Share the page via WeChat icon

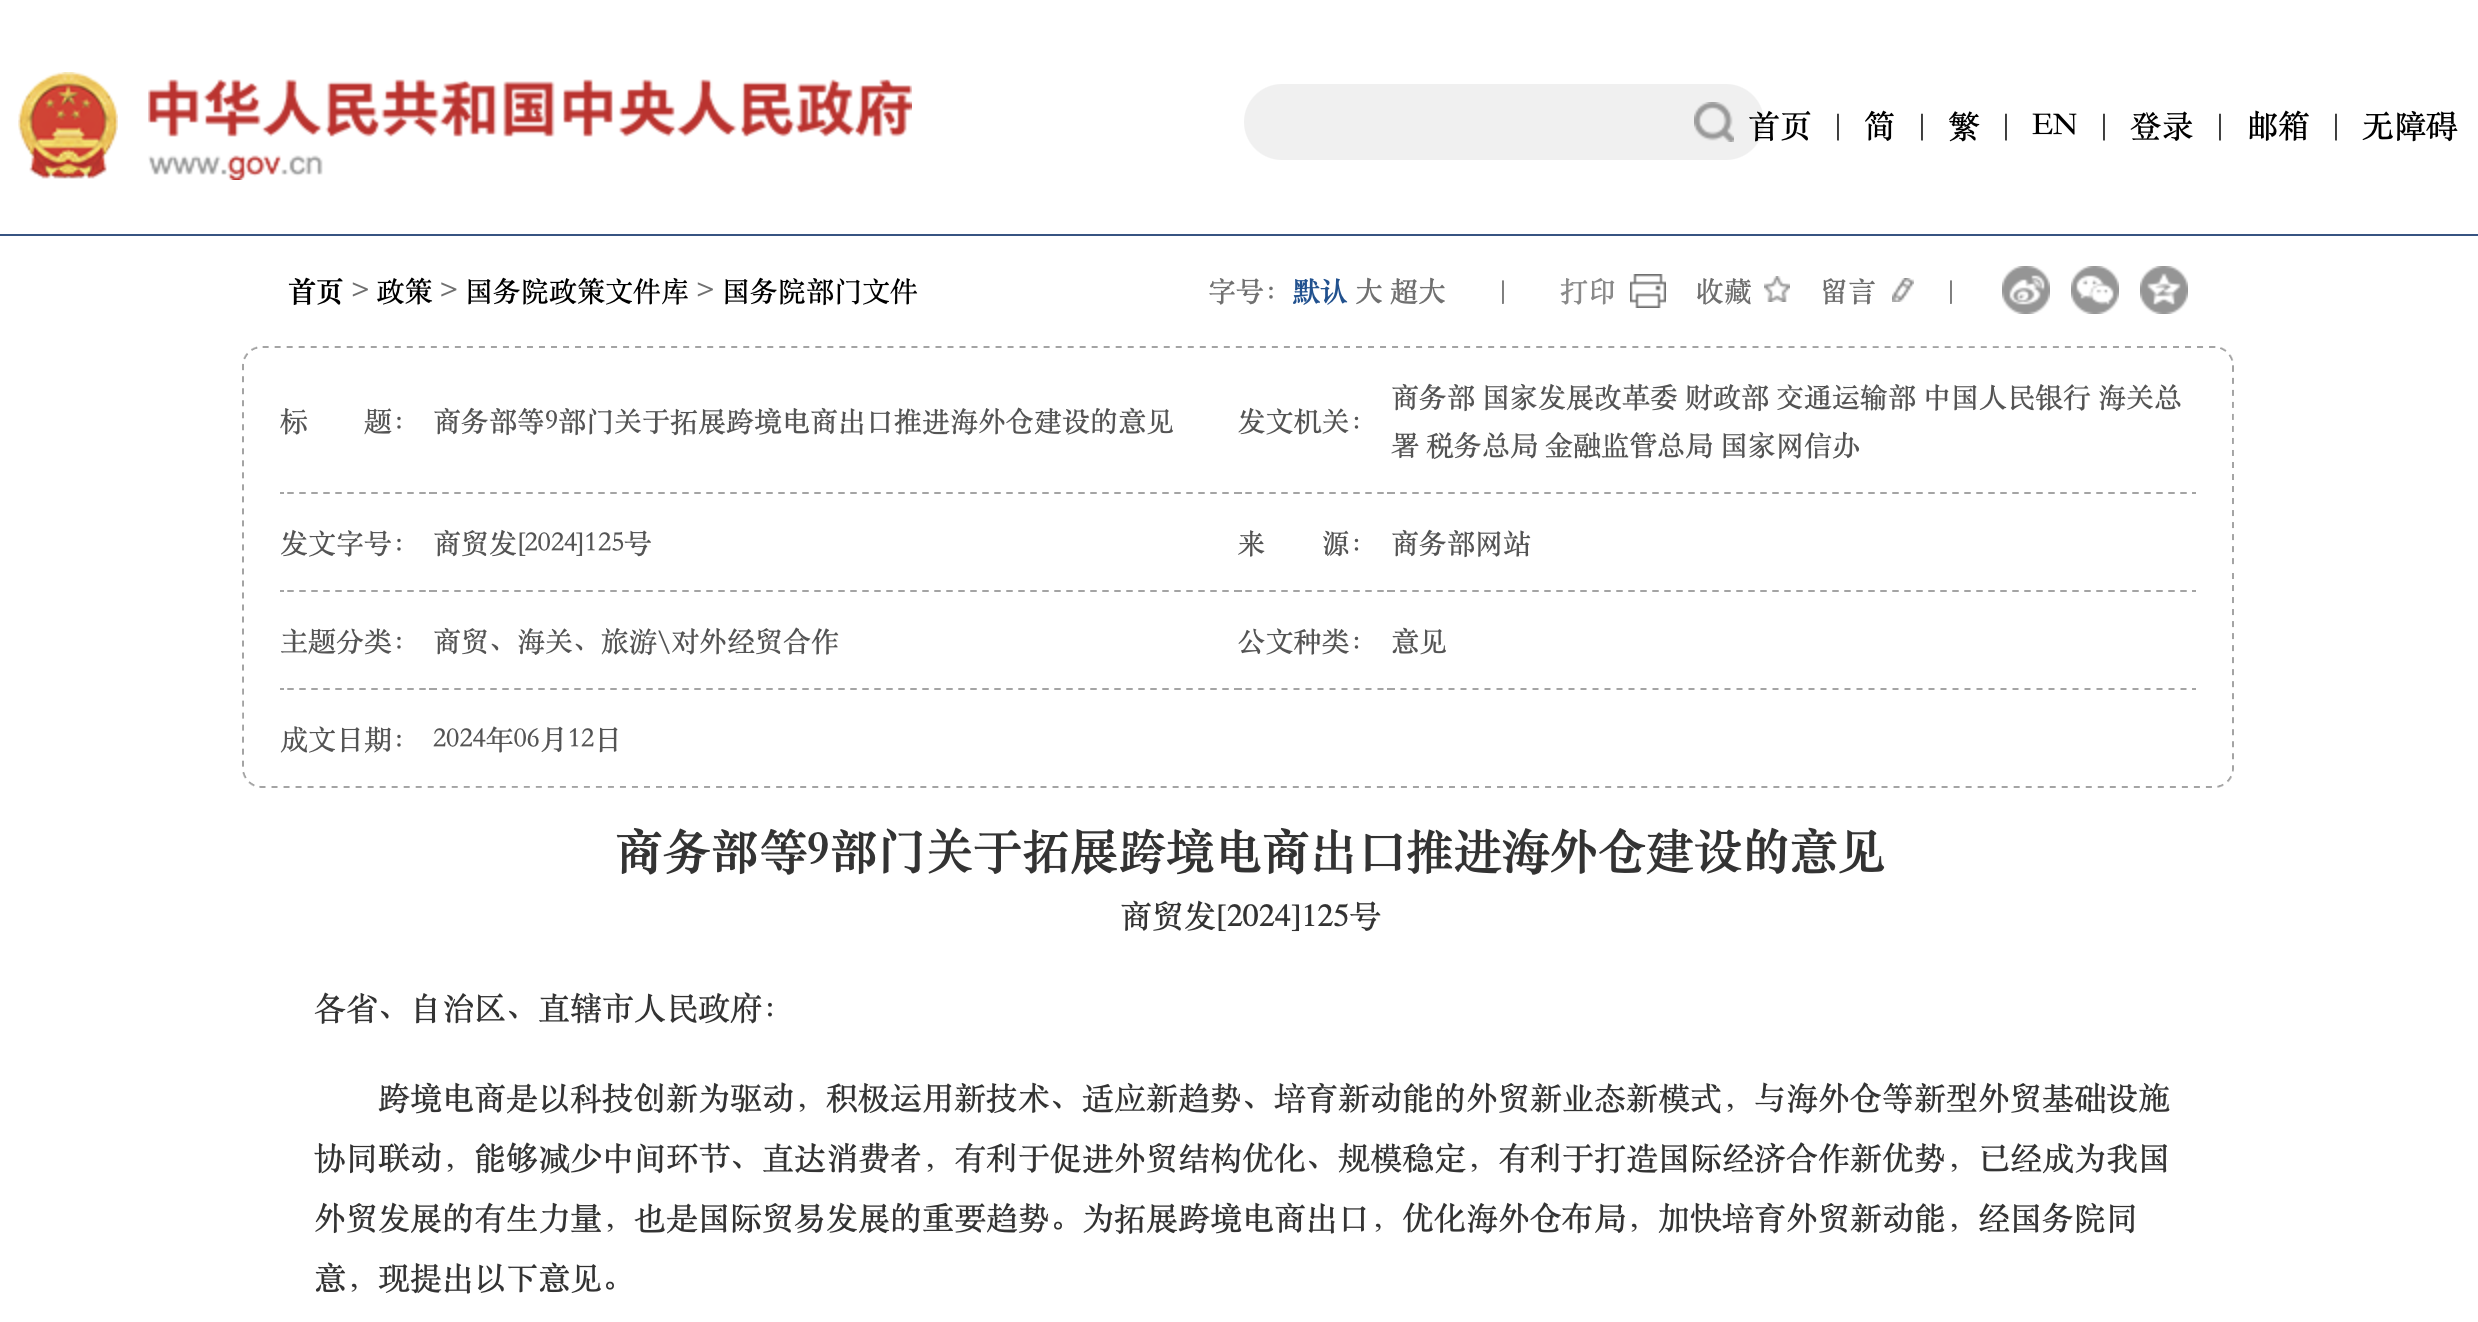[x=2094, y=291]
